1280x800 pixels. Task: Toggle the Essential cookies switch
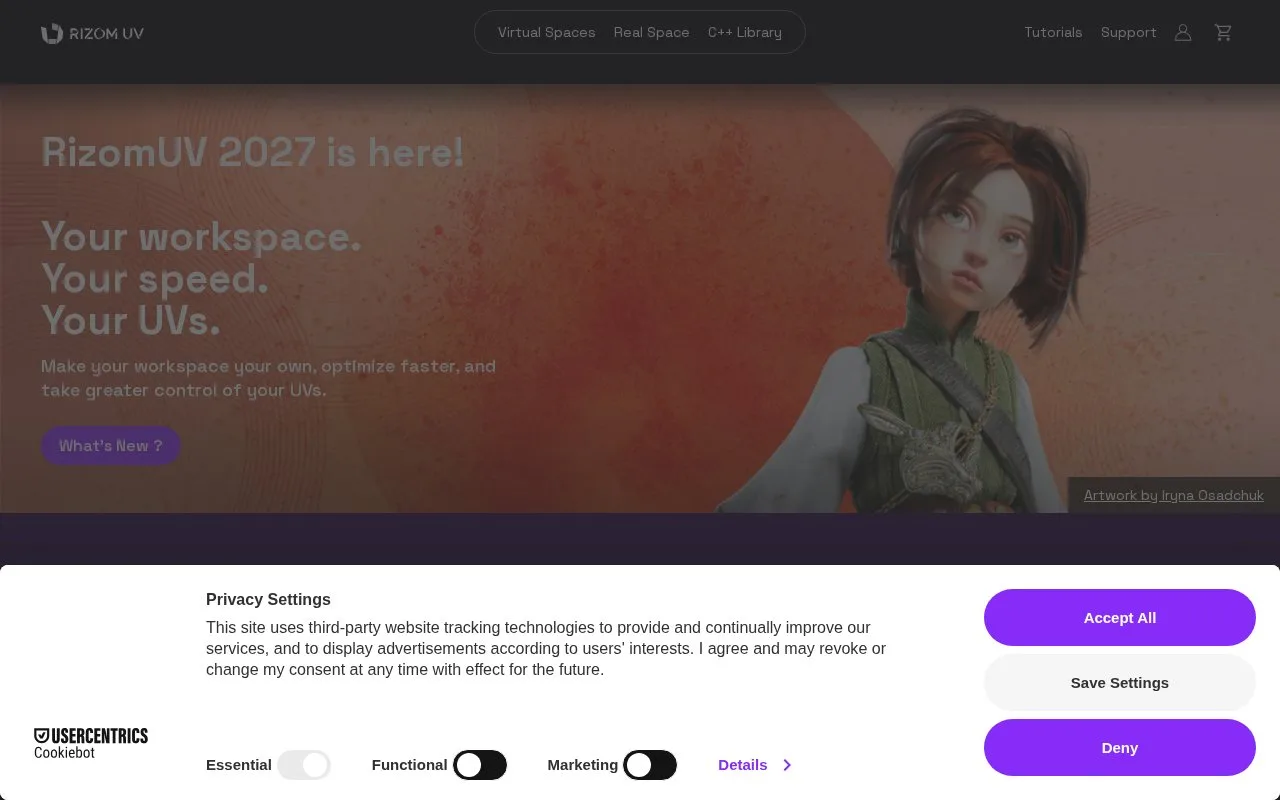(304, 765)
